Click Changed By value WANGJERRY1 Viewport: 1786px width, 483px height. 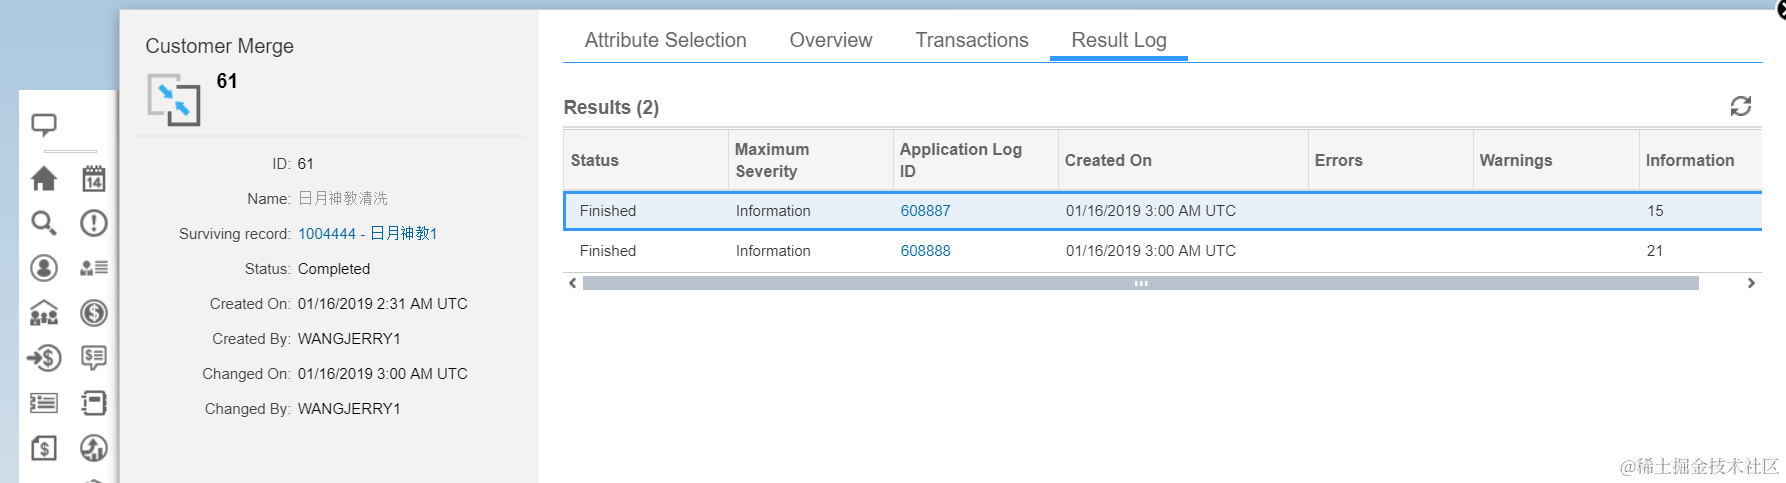coord(349,409)
